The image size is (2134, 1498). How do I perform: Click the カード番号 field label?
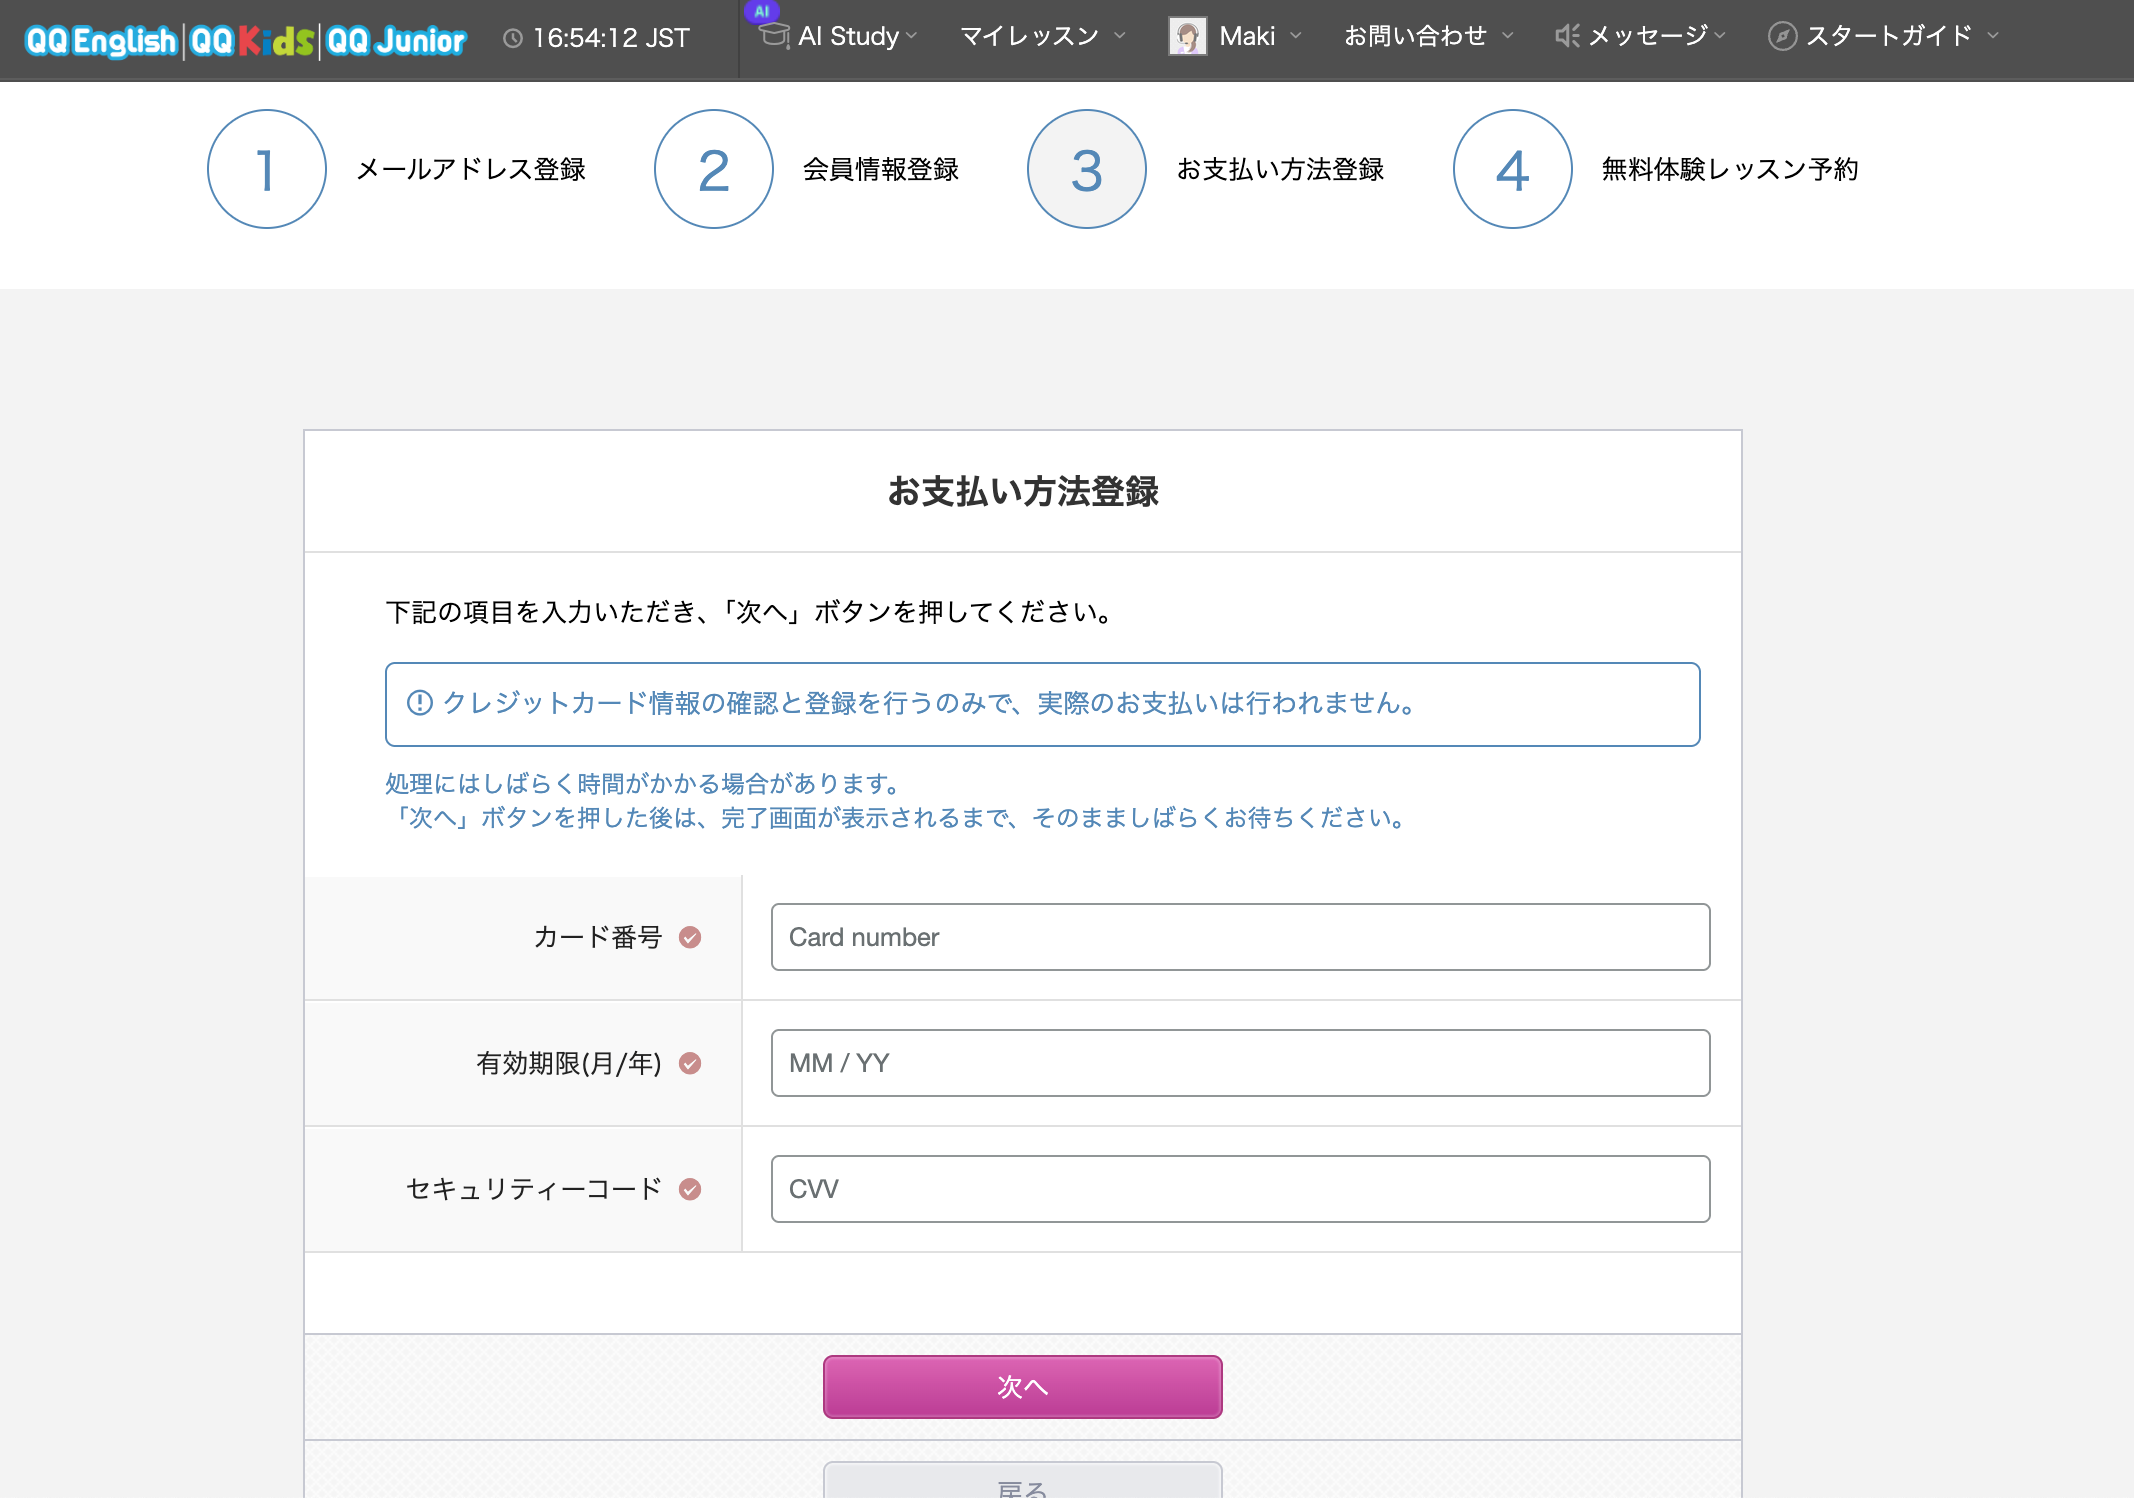click(x=598, y=937)
